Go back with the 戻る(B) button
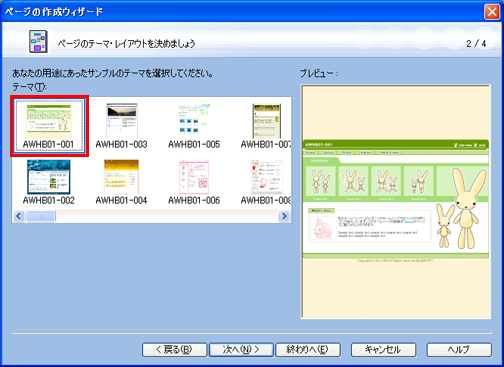This screenshot has height=367, width=504. (x=174, y=350)
